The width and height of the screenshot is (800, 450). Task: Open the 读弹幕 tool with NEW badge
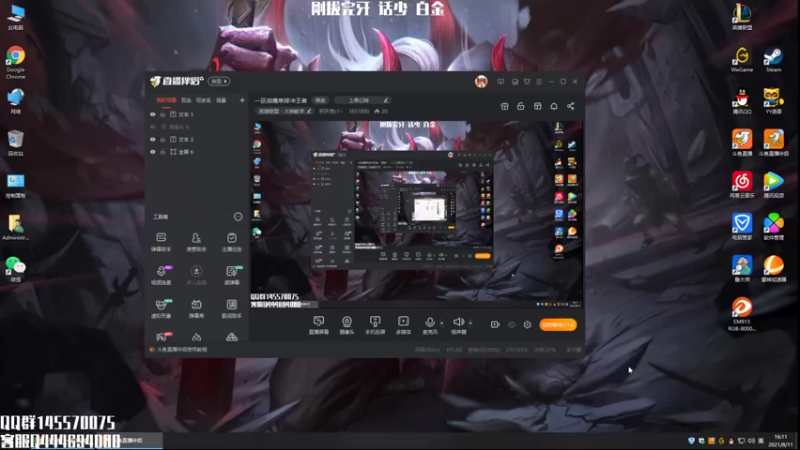click(x=232, y=275)
